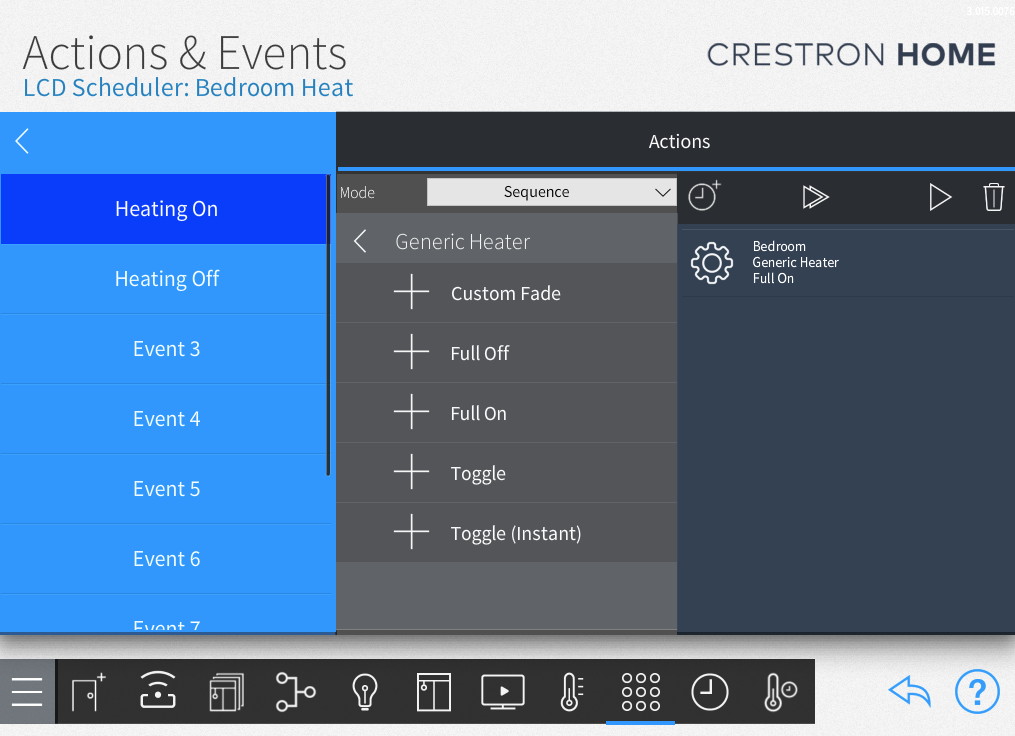The image size is (1015, 736).
Task: Open the media display play icon
Action: point(503,691)
